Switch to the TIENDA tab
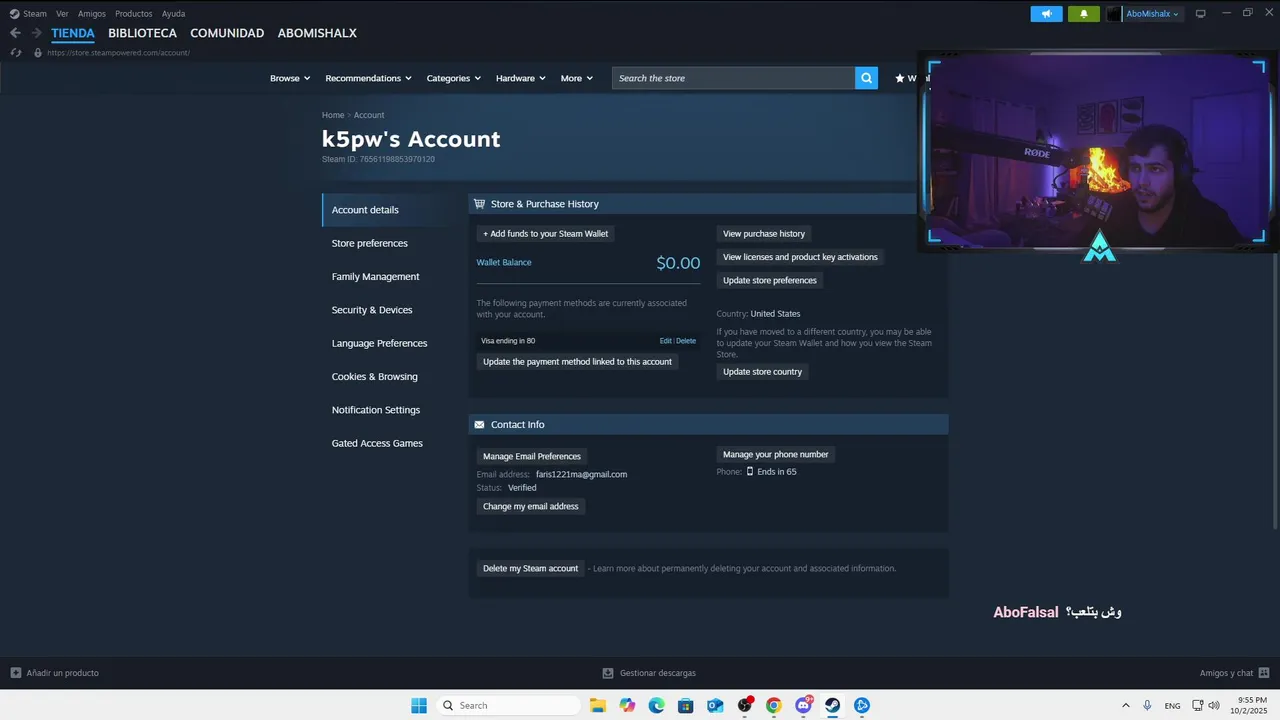 [x=73, y=33]
